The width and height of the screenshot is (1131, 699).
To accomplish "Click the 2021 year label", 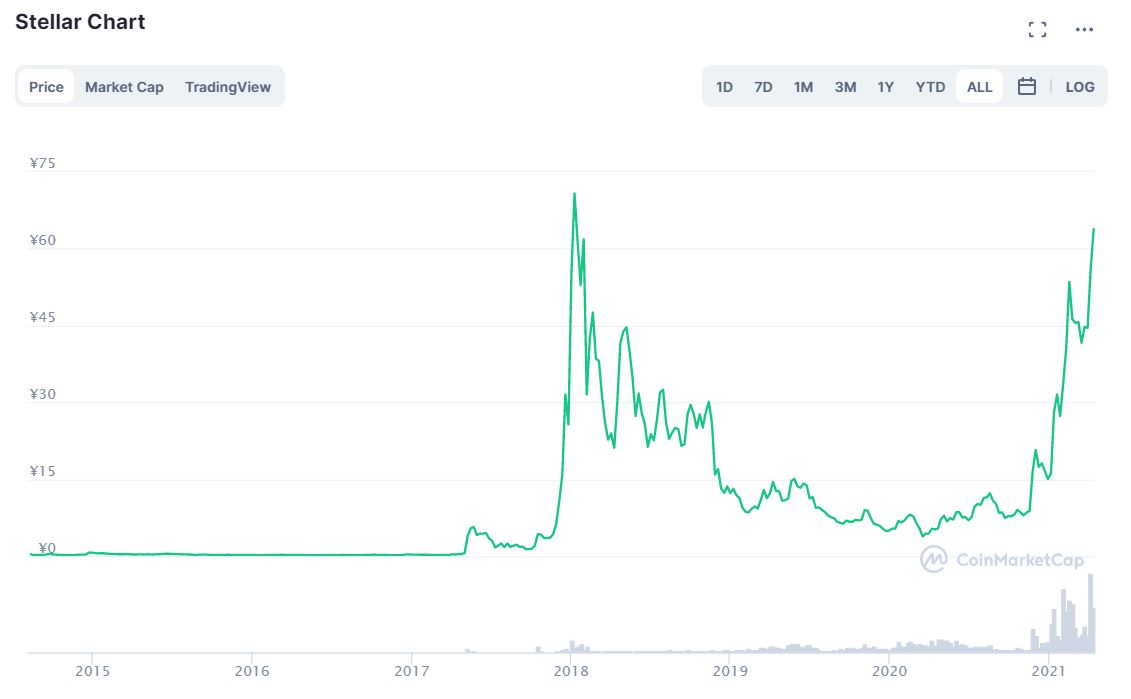I will coord(1048,672).
